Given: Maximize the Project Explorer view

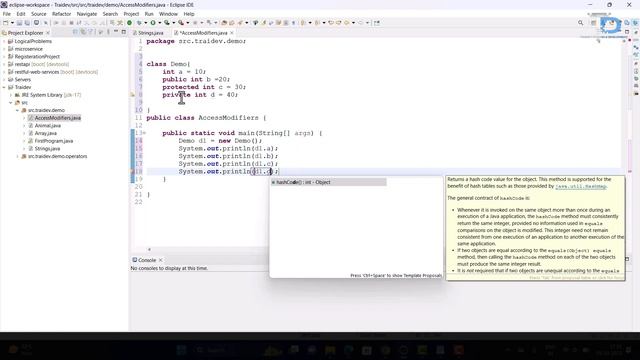Looking at the screenshot, I should (123, 32).
